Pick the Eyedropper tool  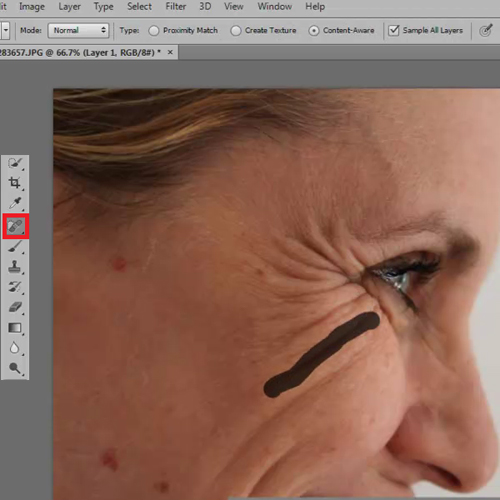tap(15, 203)
